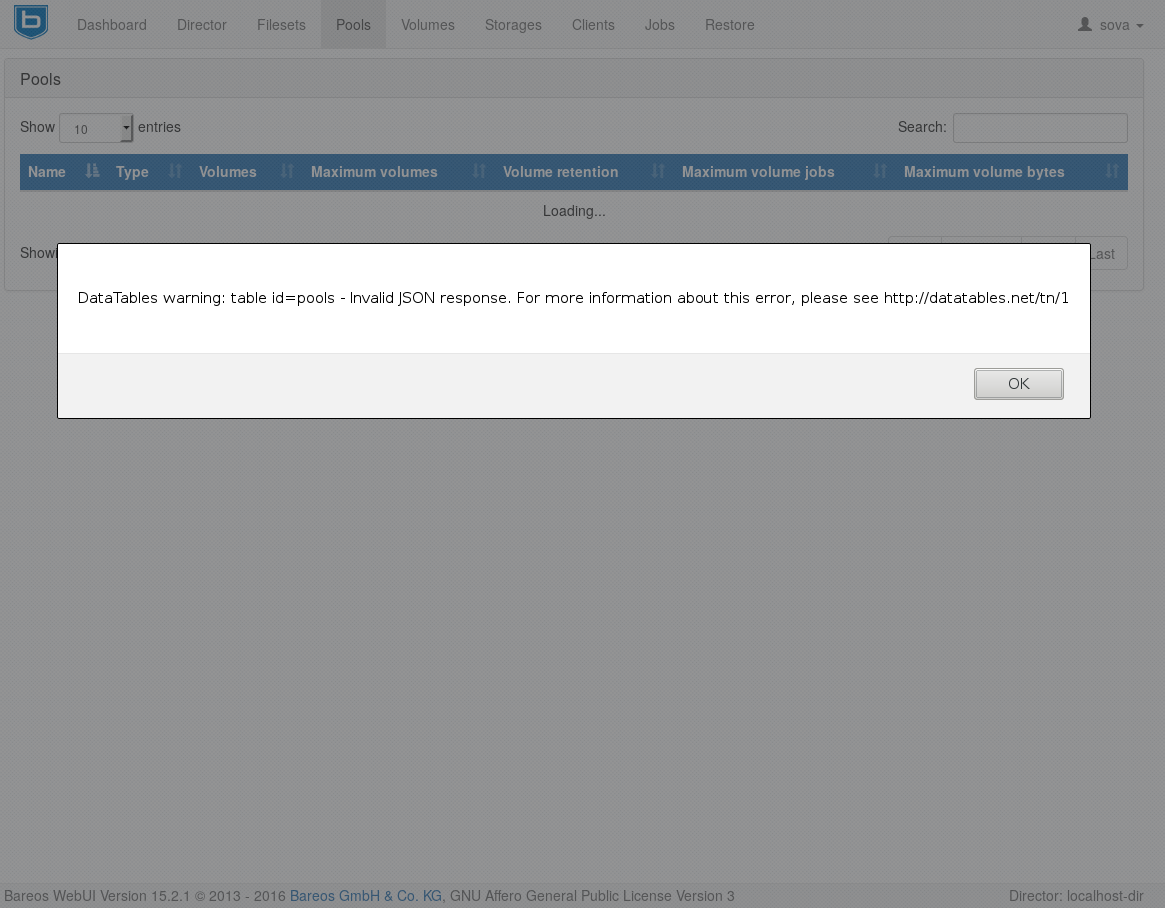1165x908 pixels.
Task: Click the user profile icon for sova
Action: tap(1084, 24)
